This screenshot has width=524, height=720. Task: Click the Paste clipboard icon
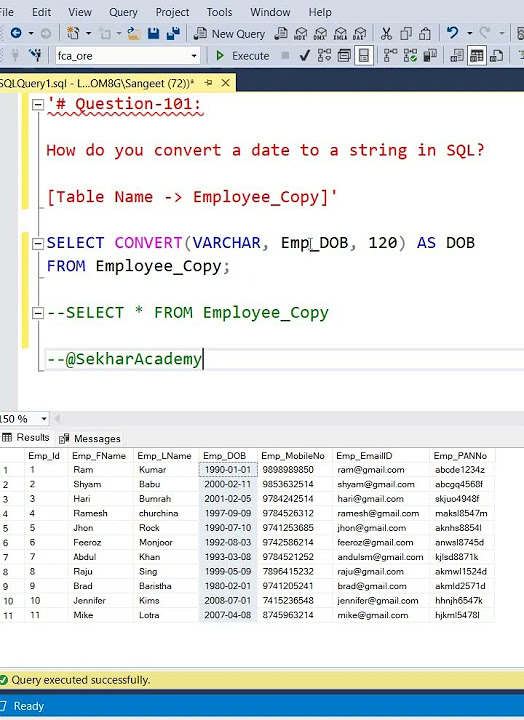[425, 34]
